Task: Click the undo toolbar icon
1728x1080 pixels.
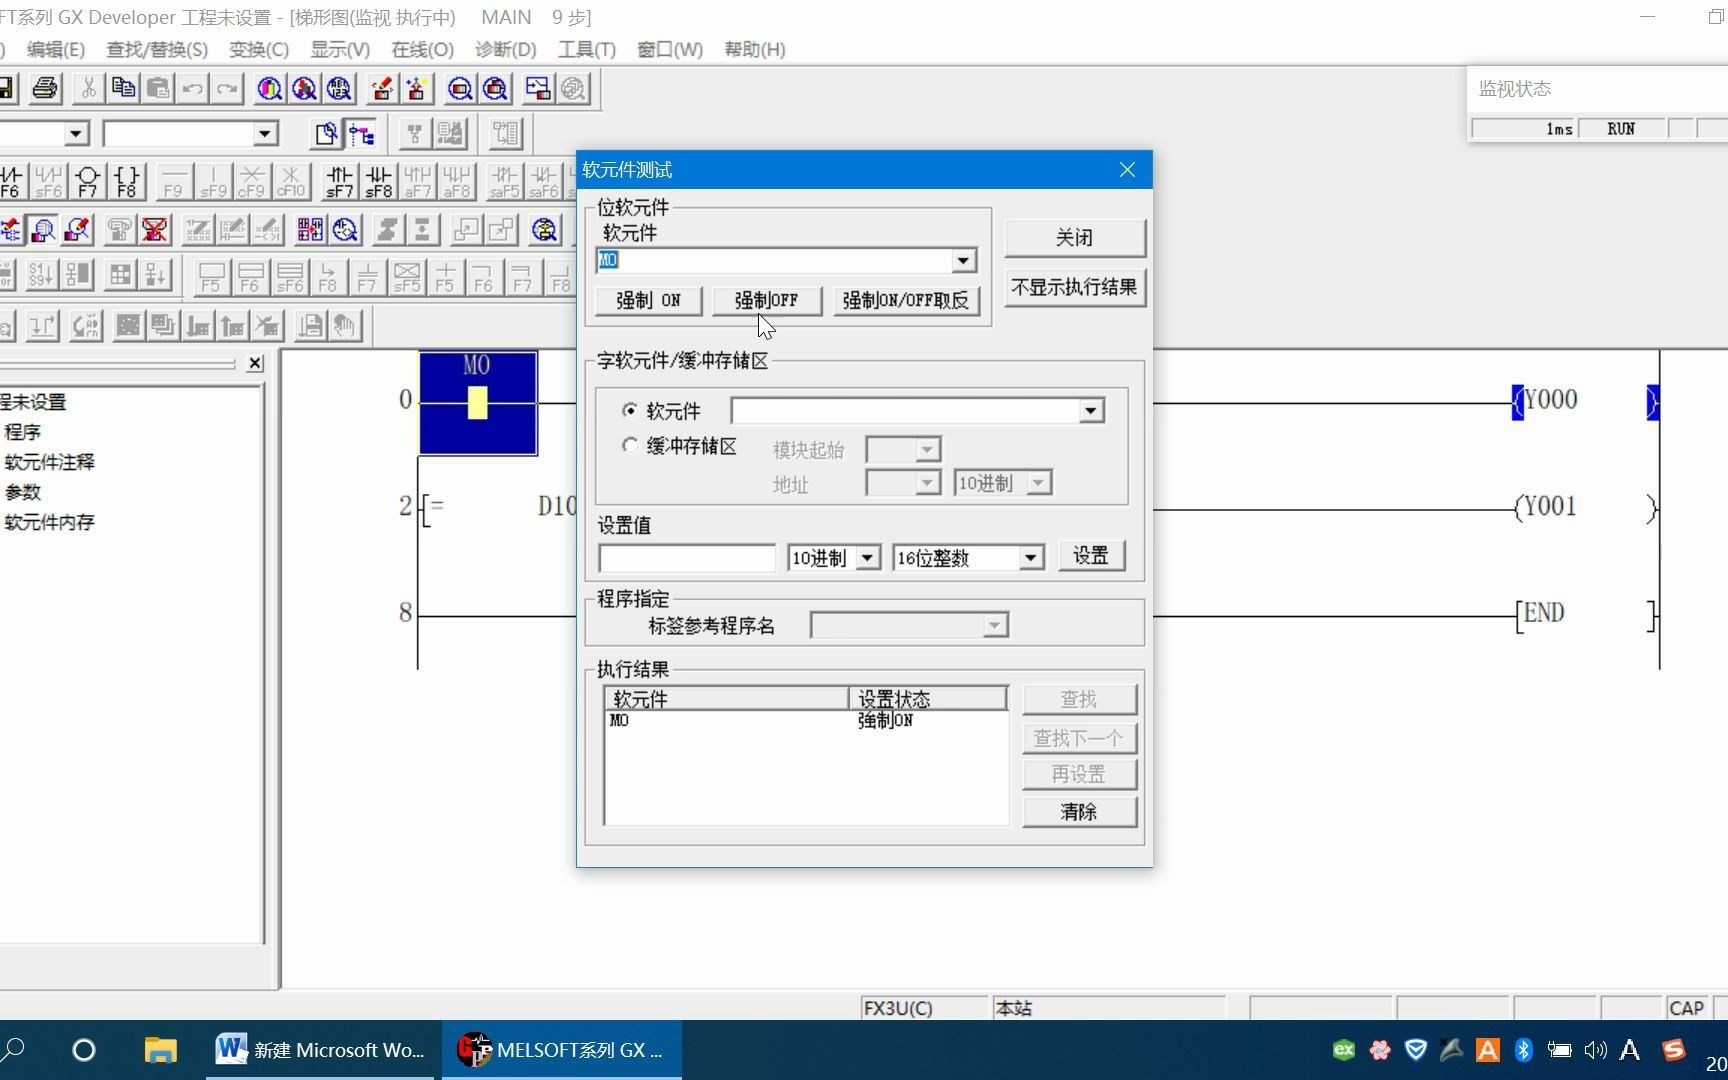Action: [192, 88]
